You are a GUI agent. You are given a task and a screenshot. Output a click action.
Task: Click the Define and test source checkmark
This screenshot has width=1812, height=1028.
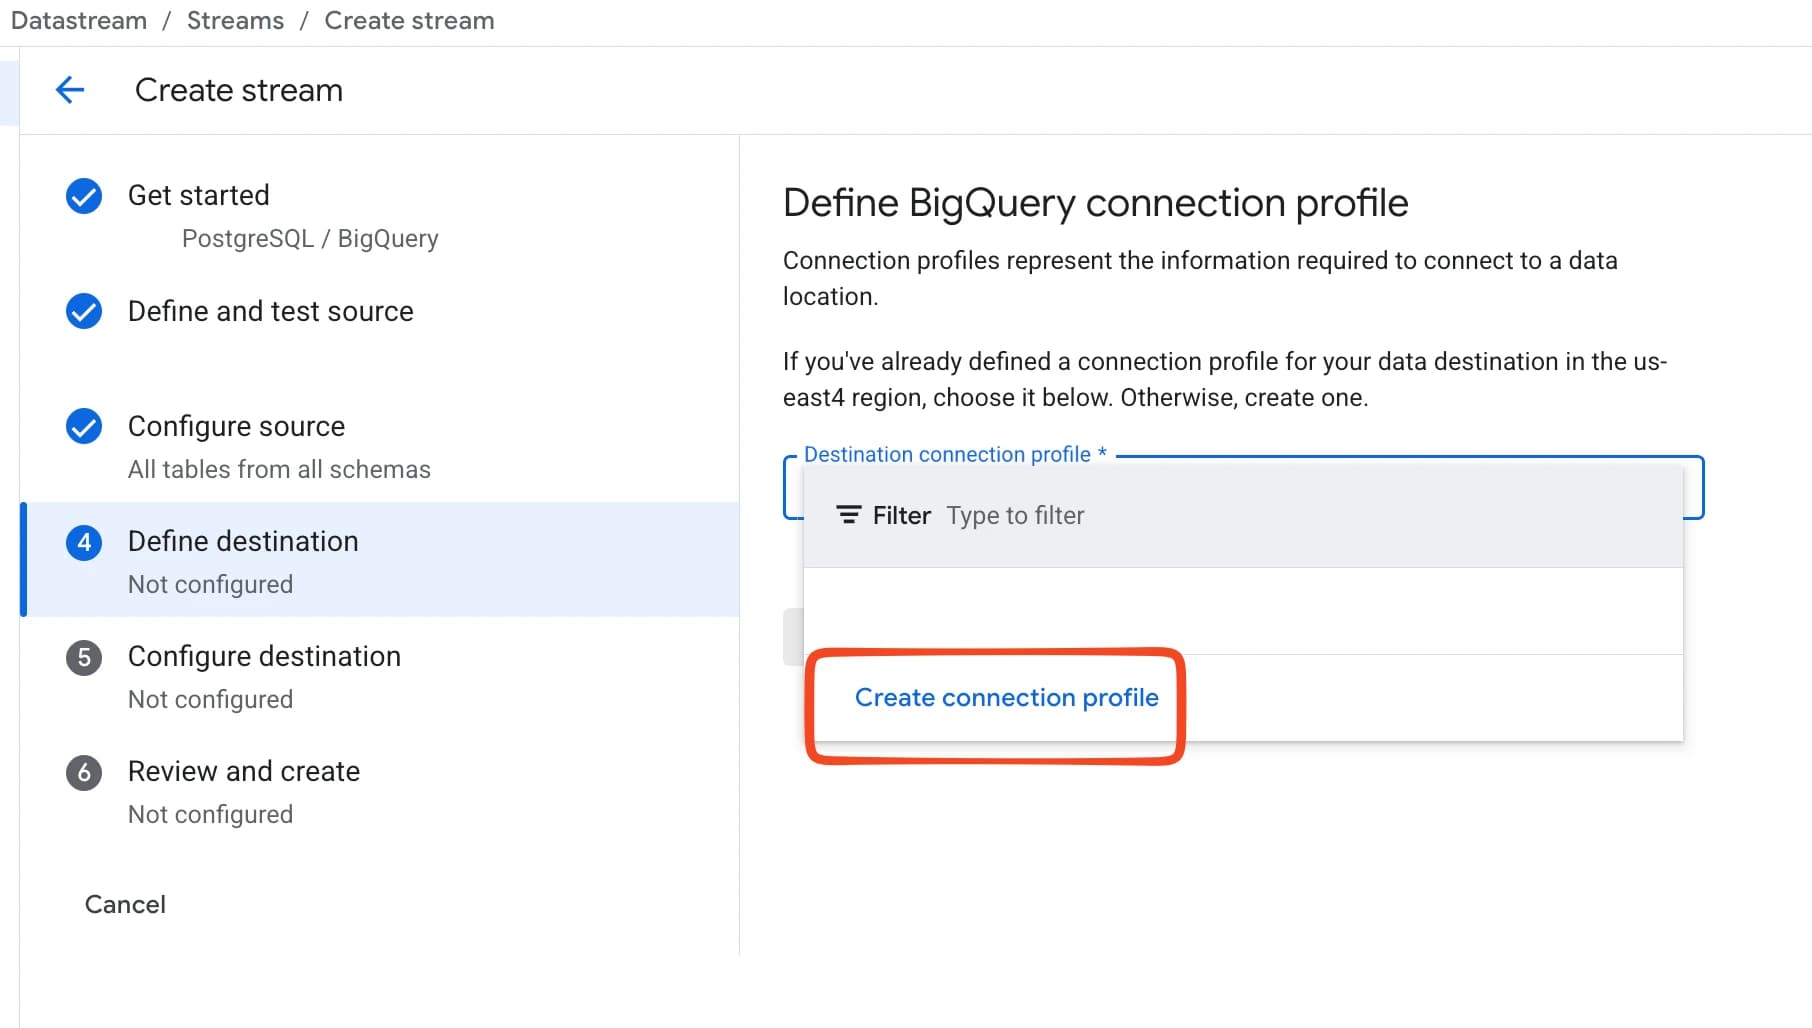point(83,311)
